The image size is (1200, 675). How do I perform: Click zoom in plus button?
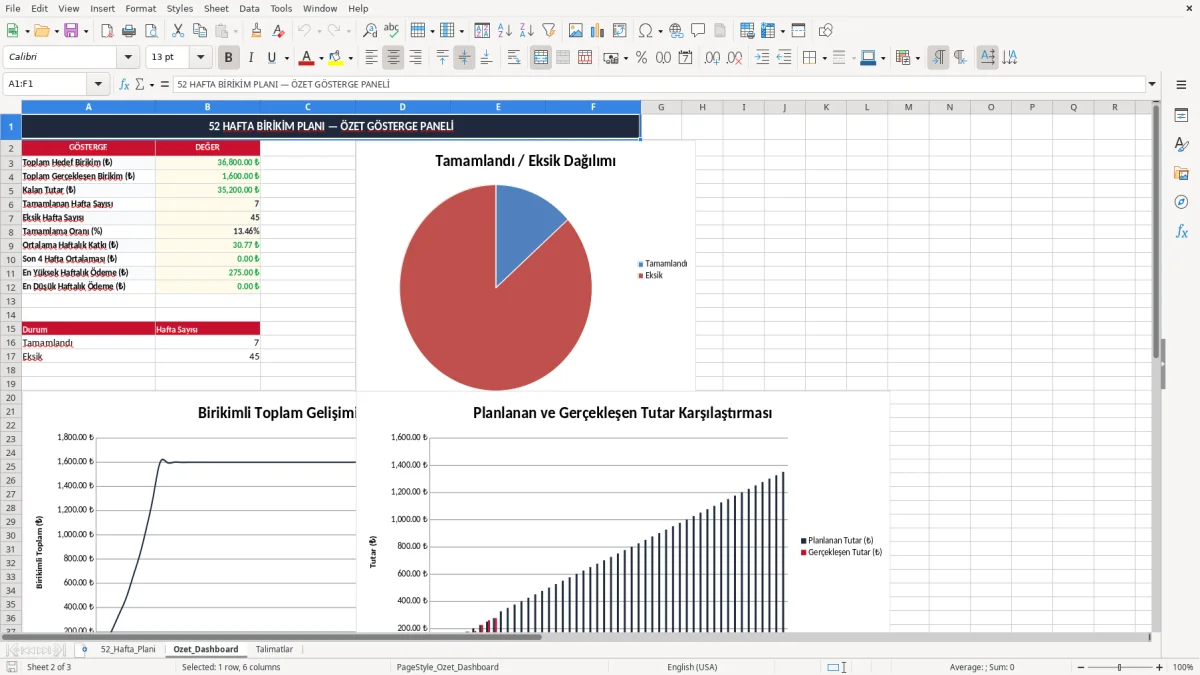(1159, 667)
